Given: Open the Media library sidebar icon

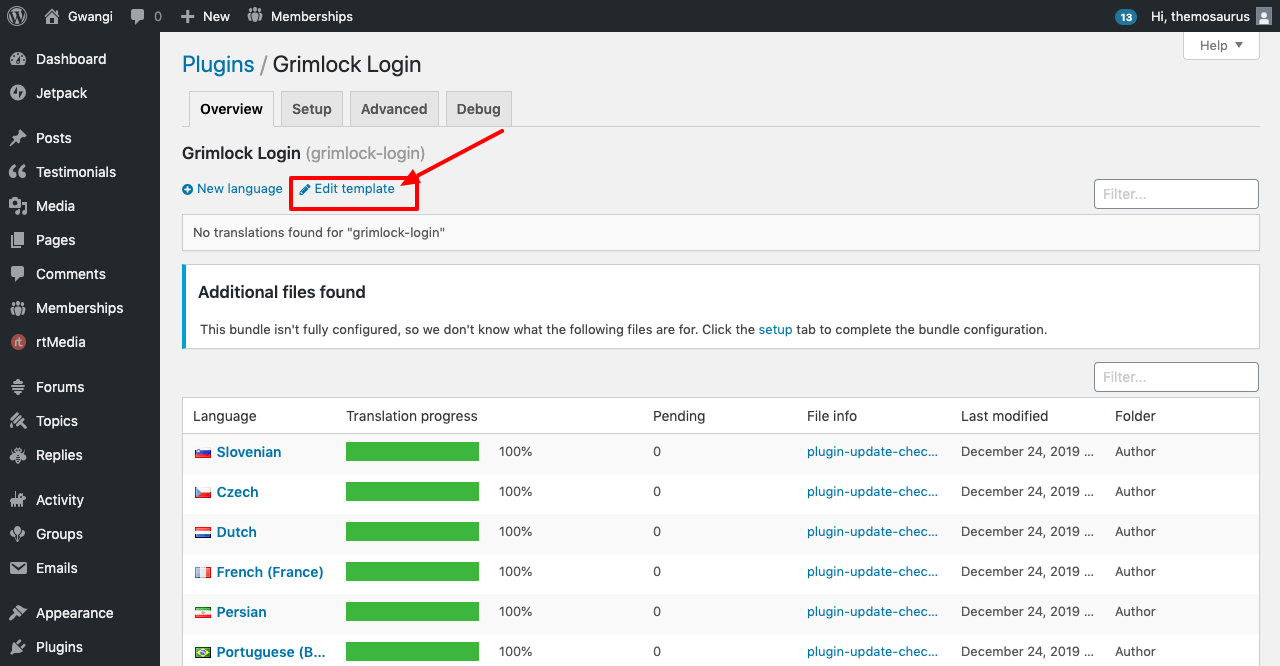Looking at the screenshot, I should [x=18, y=206].
